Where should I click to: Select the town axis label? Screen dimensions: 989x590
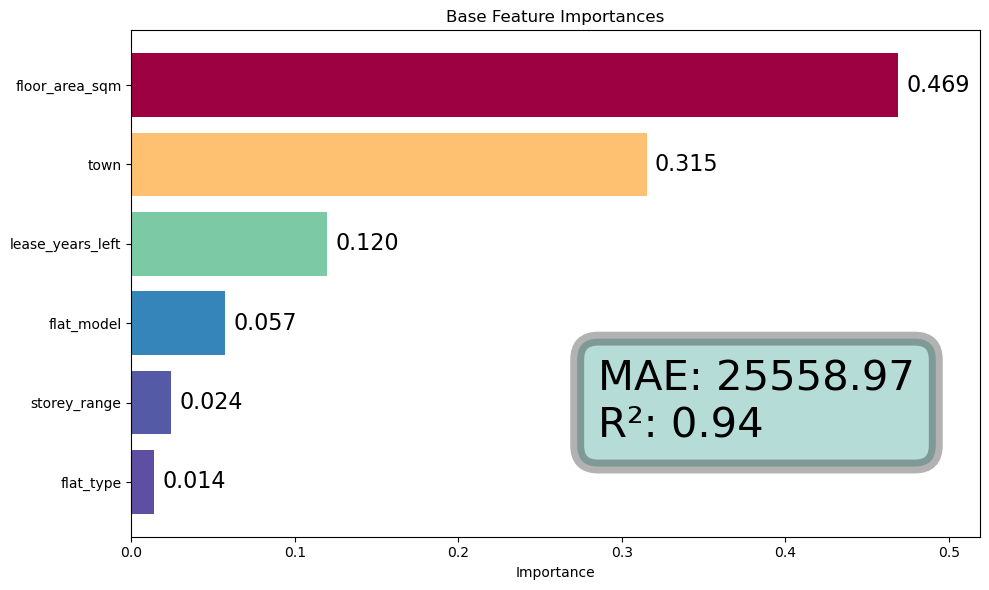click(x=104, y=165)
